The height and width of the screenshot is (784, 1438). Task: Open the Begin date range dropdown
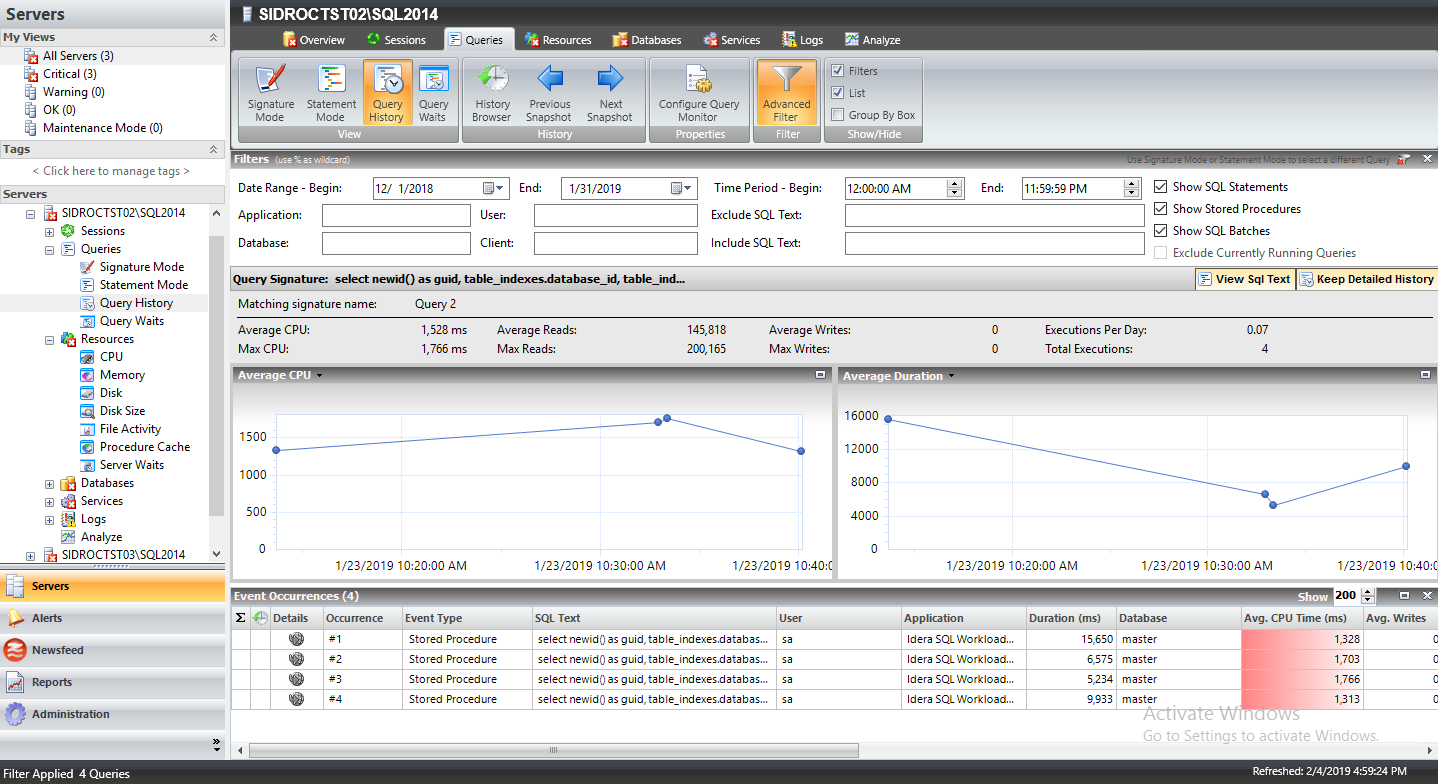click(496, 188)
